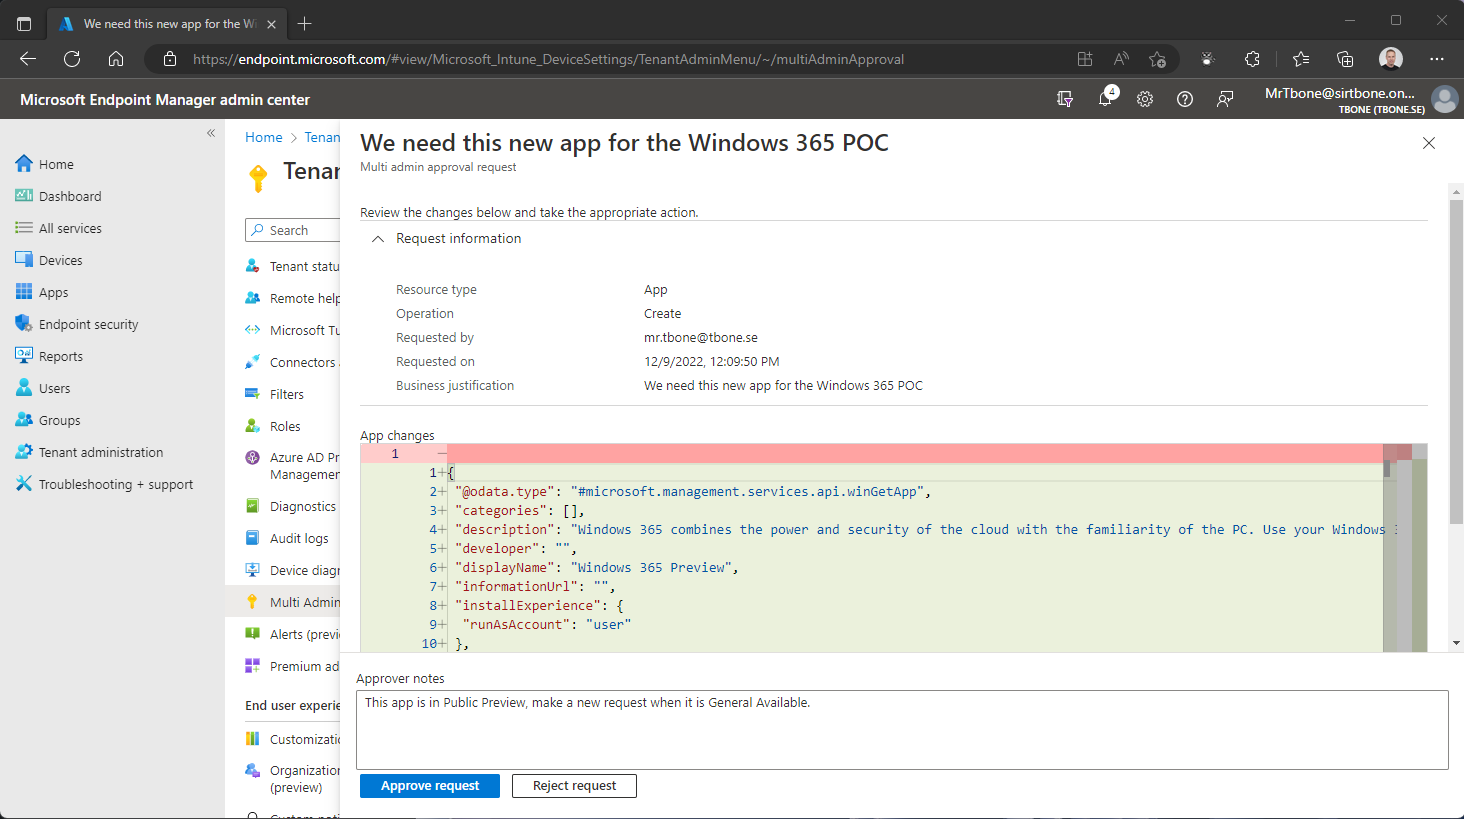Select Devices in the left navigation
This screenshot has width=1464, height=819.
[61, 259]
